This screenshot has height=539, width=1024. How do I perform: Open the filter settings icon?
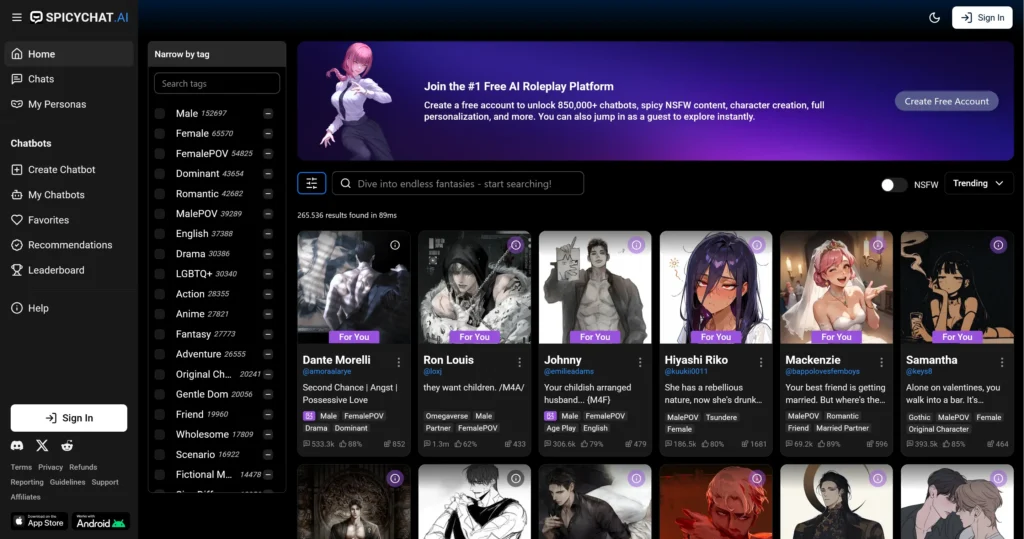click(311, 183)
